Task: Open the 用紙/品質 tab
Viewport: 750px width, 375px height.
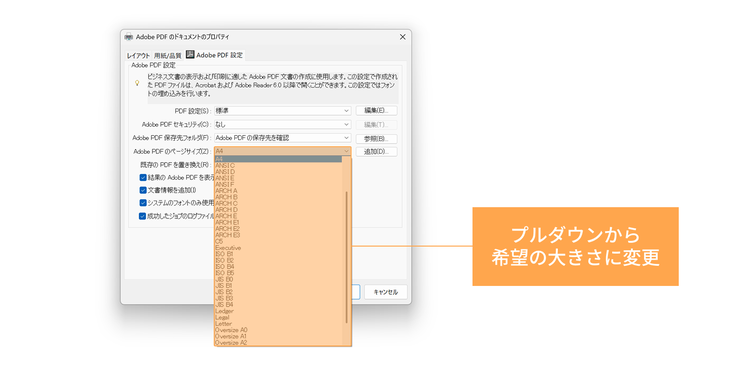Action: click(x=167, y=55)
